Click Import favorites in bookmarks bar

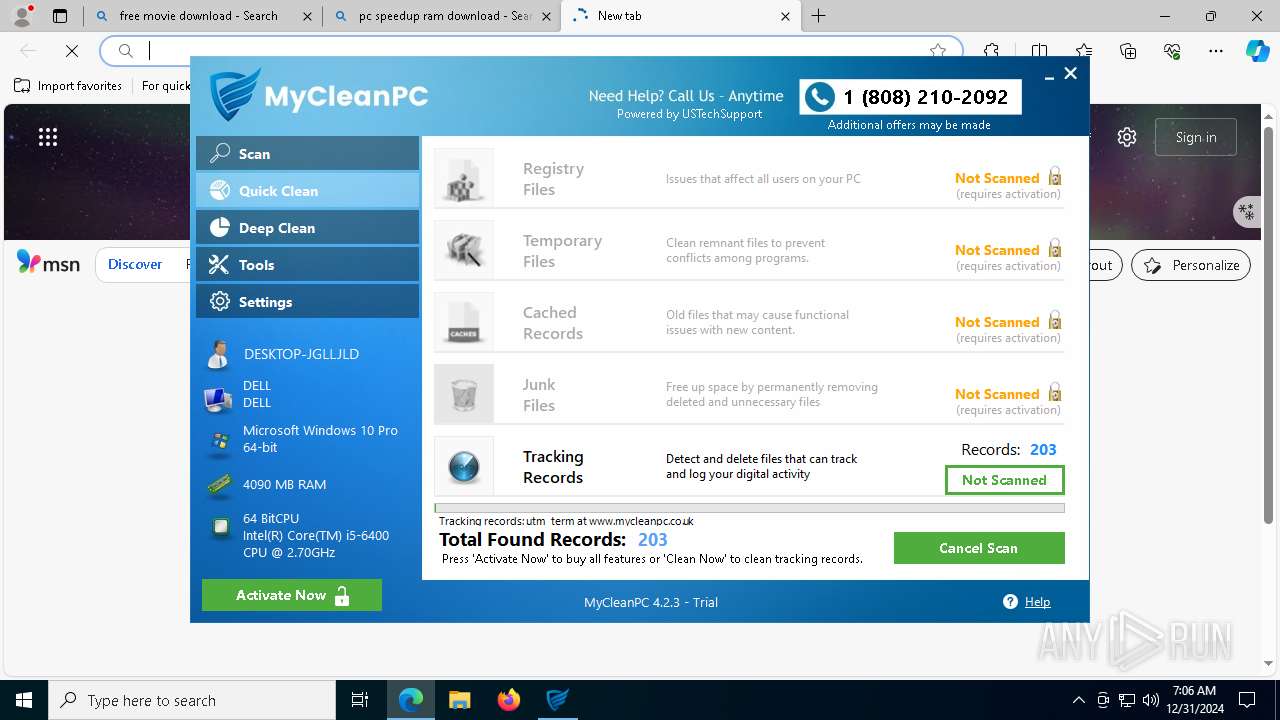pos(68,86)
